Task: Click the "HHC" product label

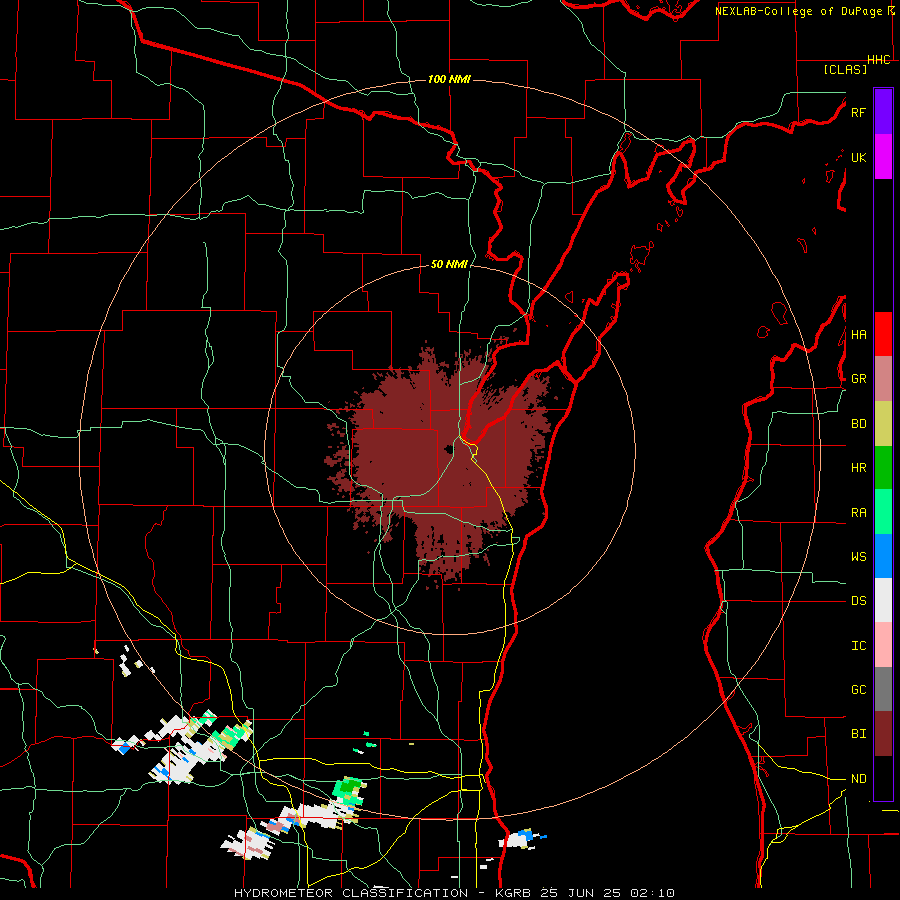Action: pos(879,60)
